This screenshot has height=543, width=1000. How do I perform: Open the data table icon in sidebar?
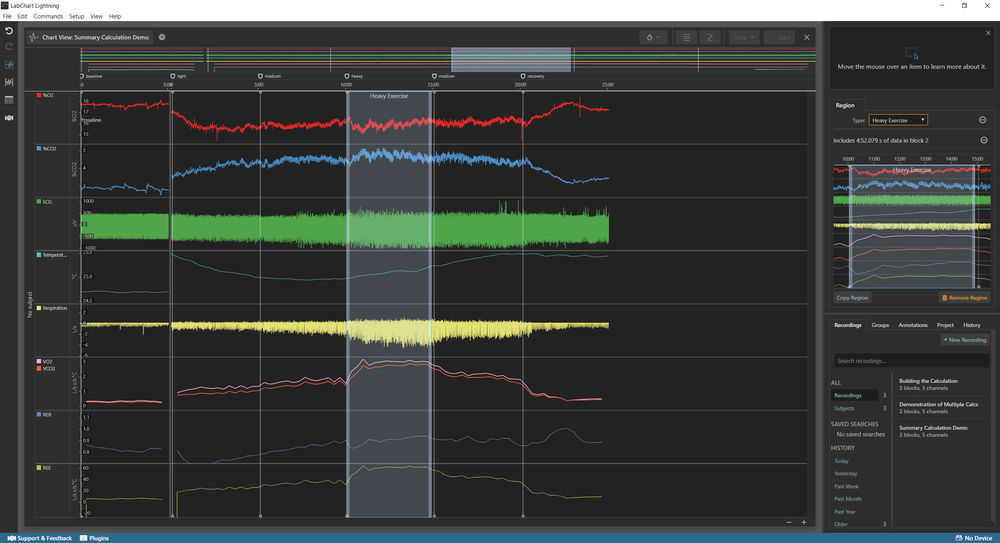9,100
